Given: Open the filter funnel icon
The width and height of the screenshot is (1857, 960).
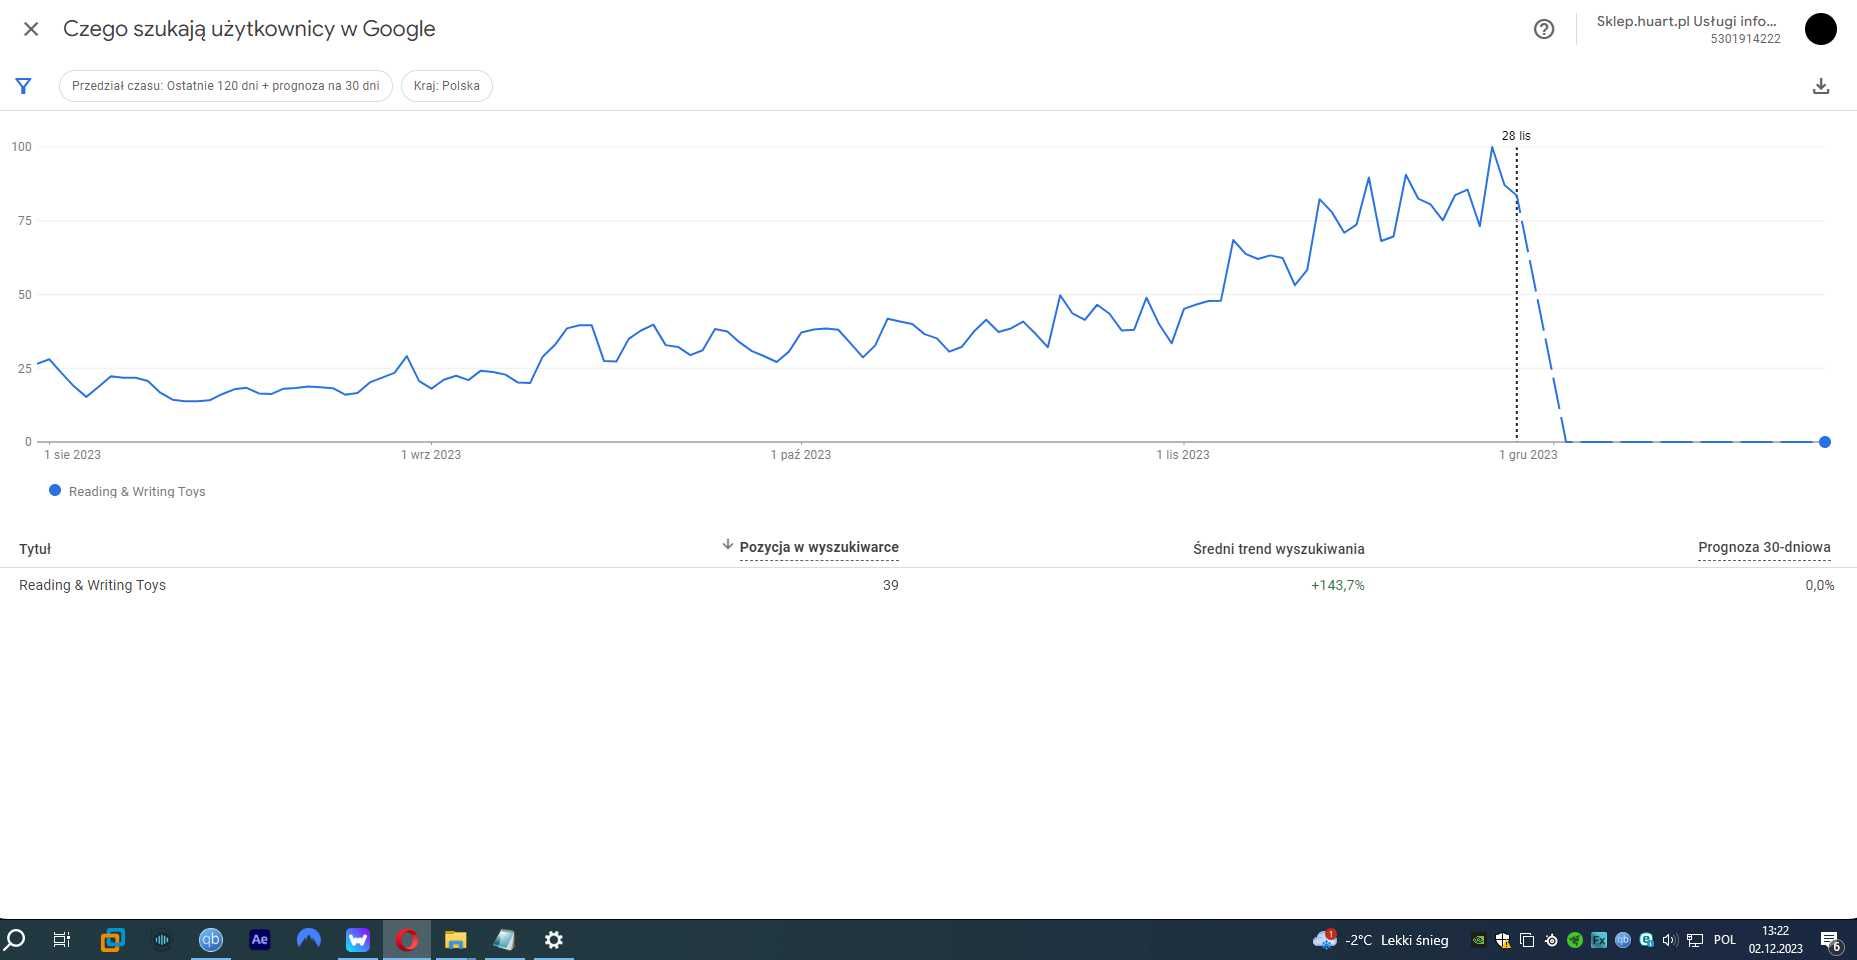Looking at the screenshot, I should pyautogui.click(x=23, y=86).
